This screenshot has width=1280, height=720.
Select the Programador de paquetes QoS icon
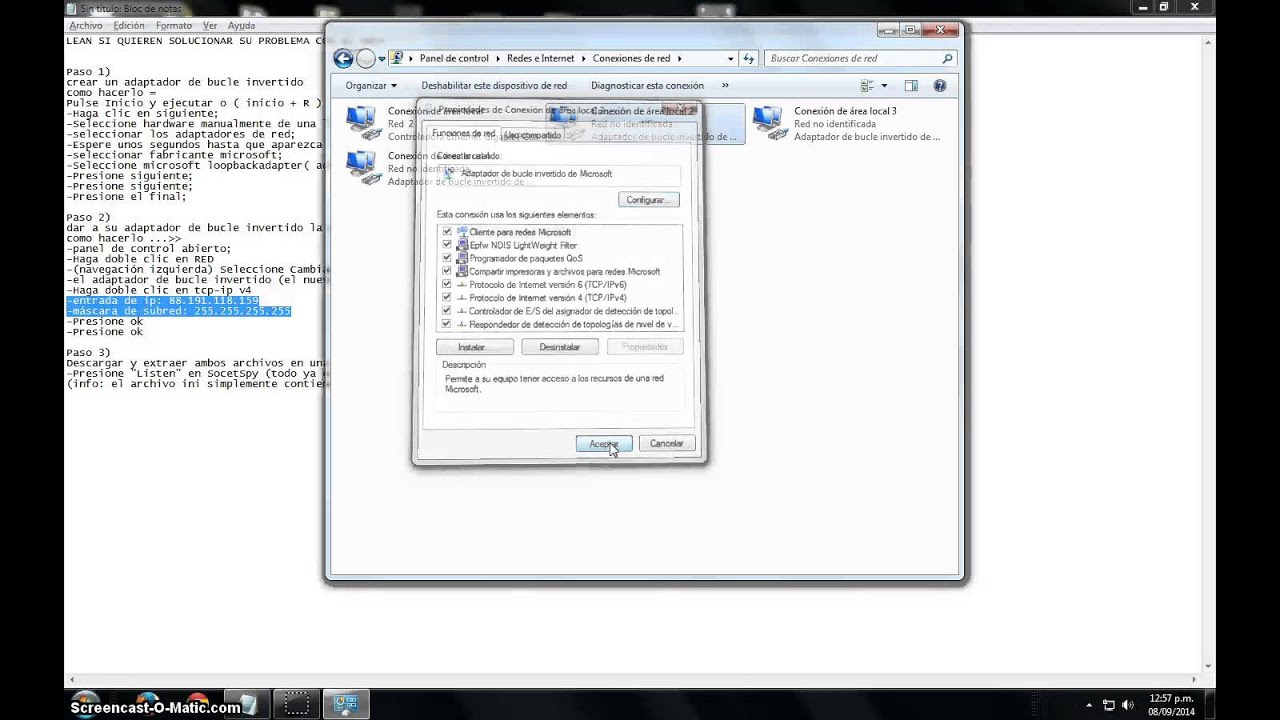(x=462, y=258)
